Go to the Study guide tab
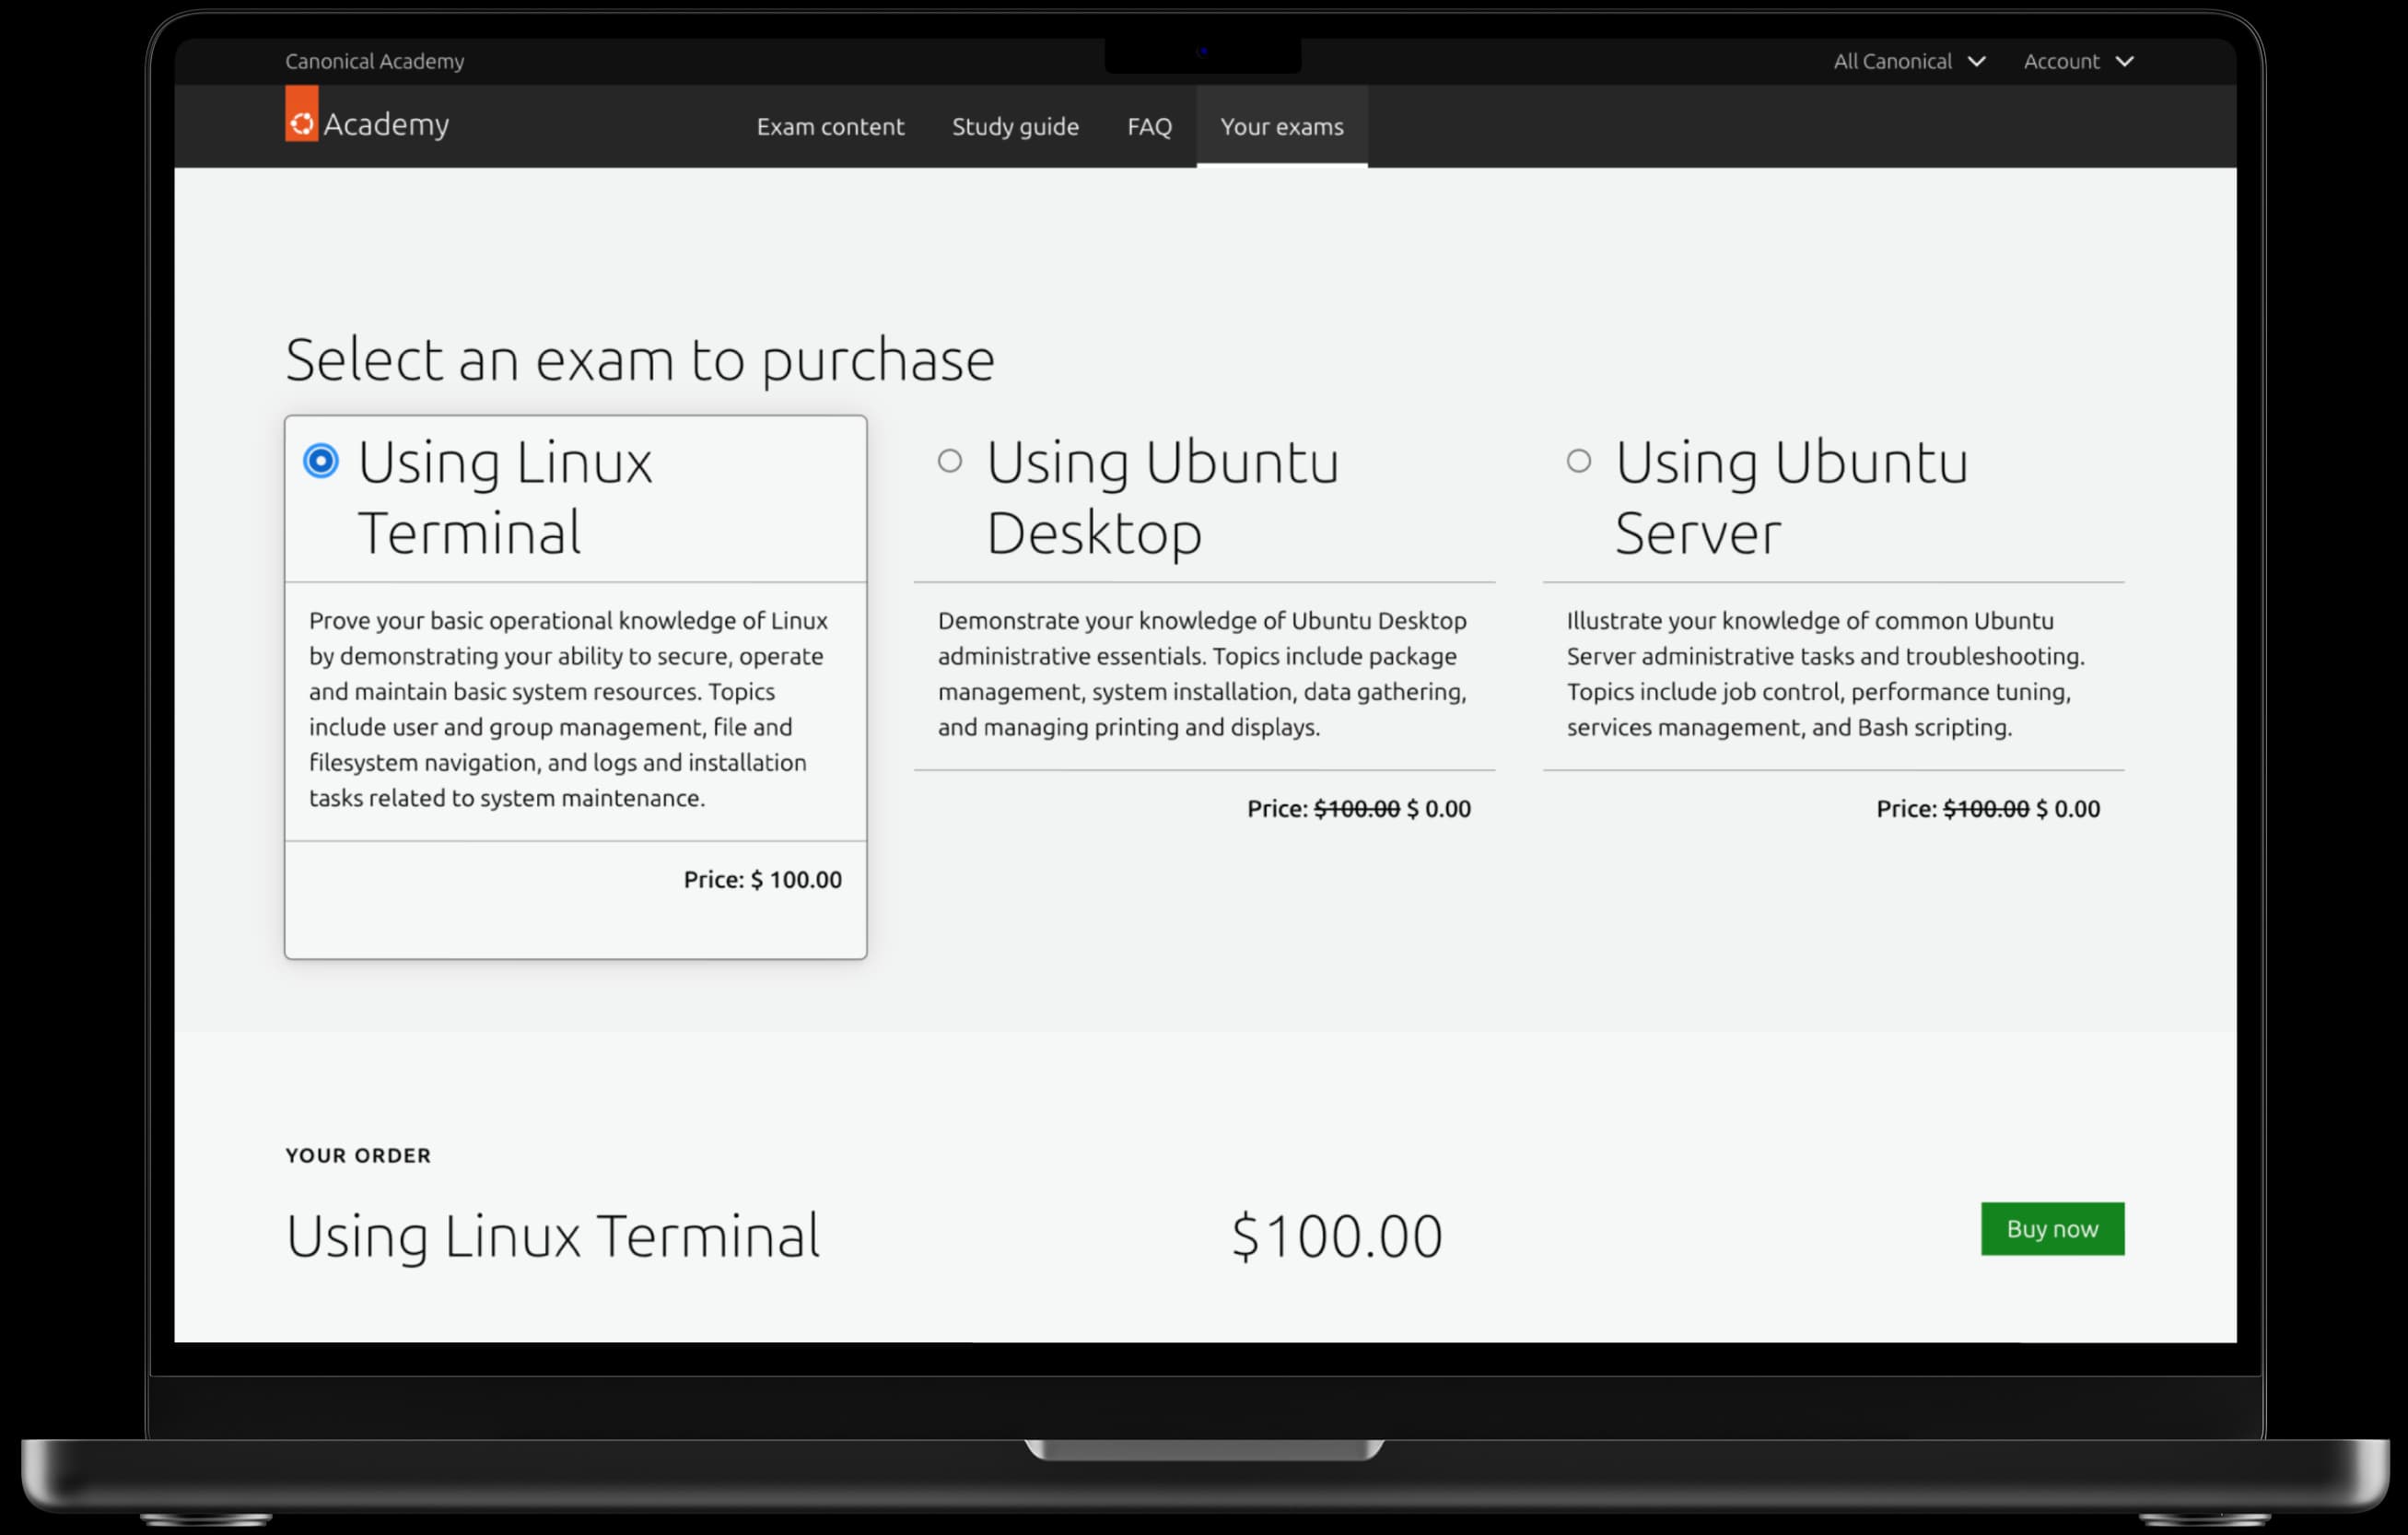The image size is (2408, 1535). click(x=1015, y=126)
